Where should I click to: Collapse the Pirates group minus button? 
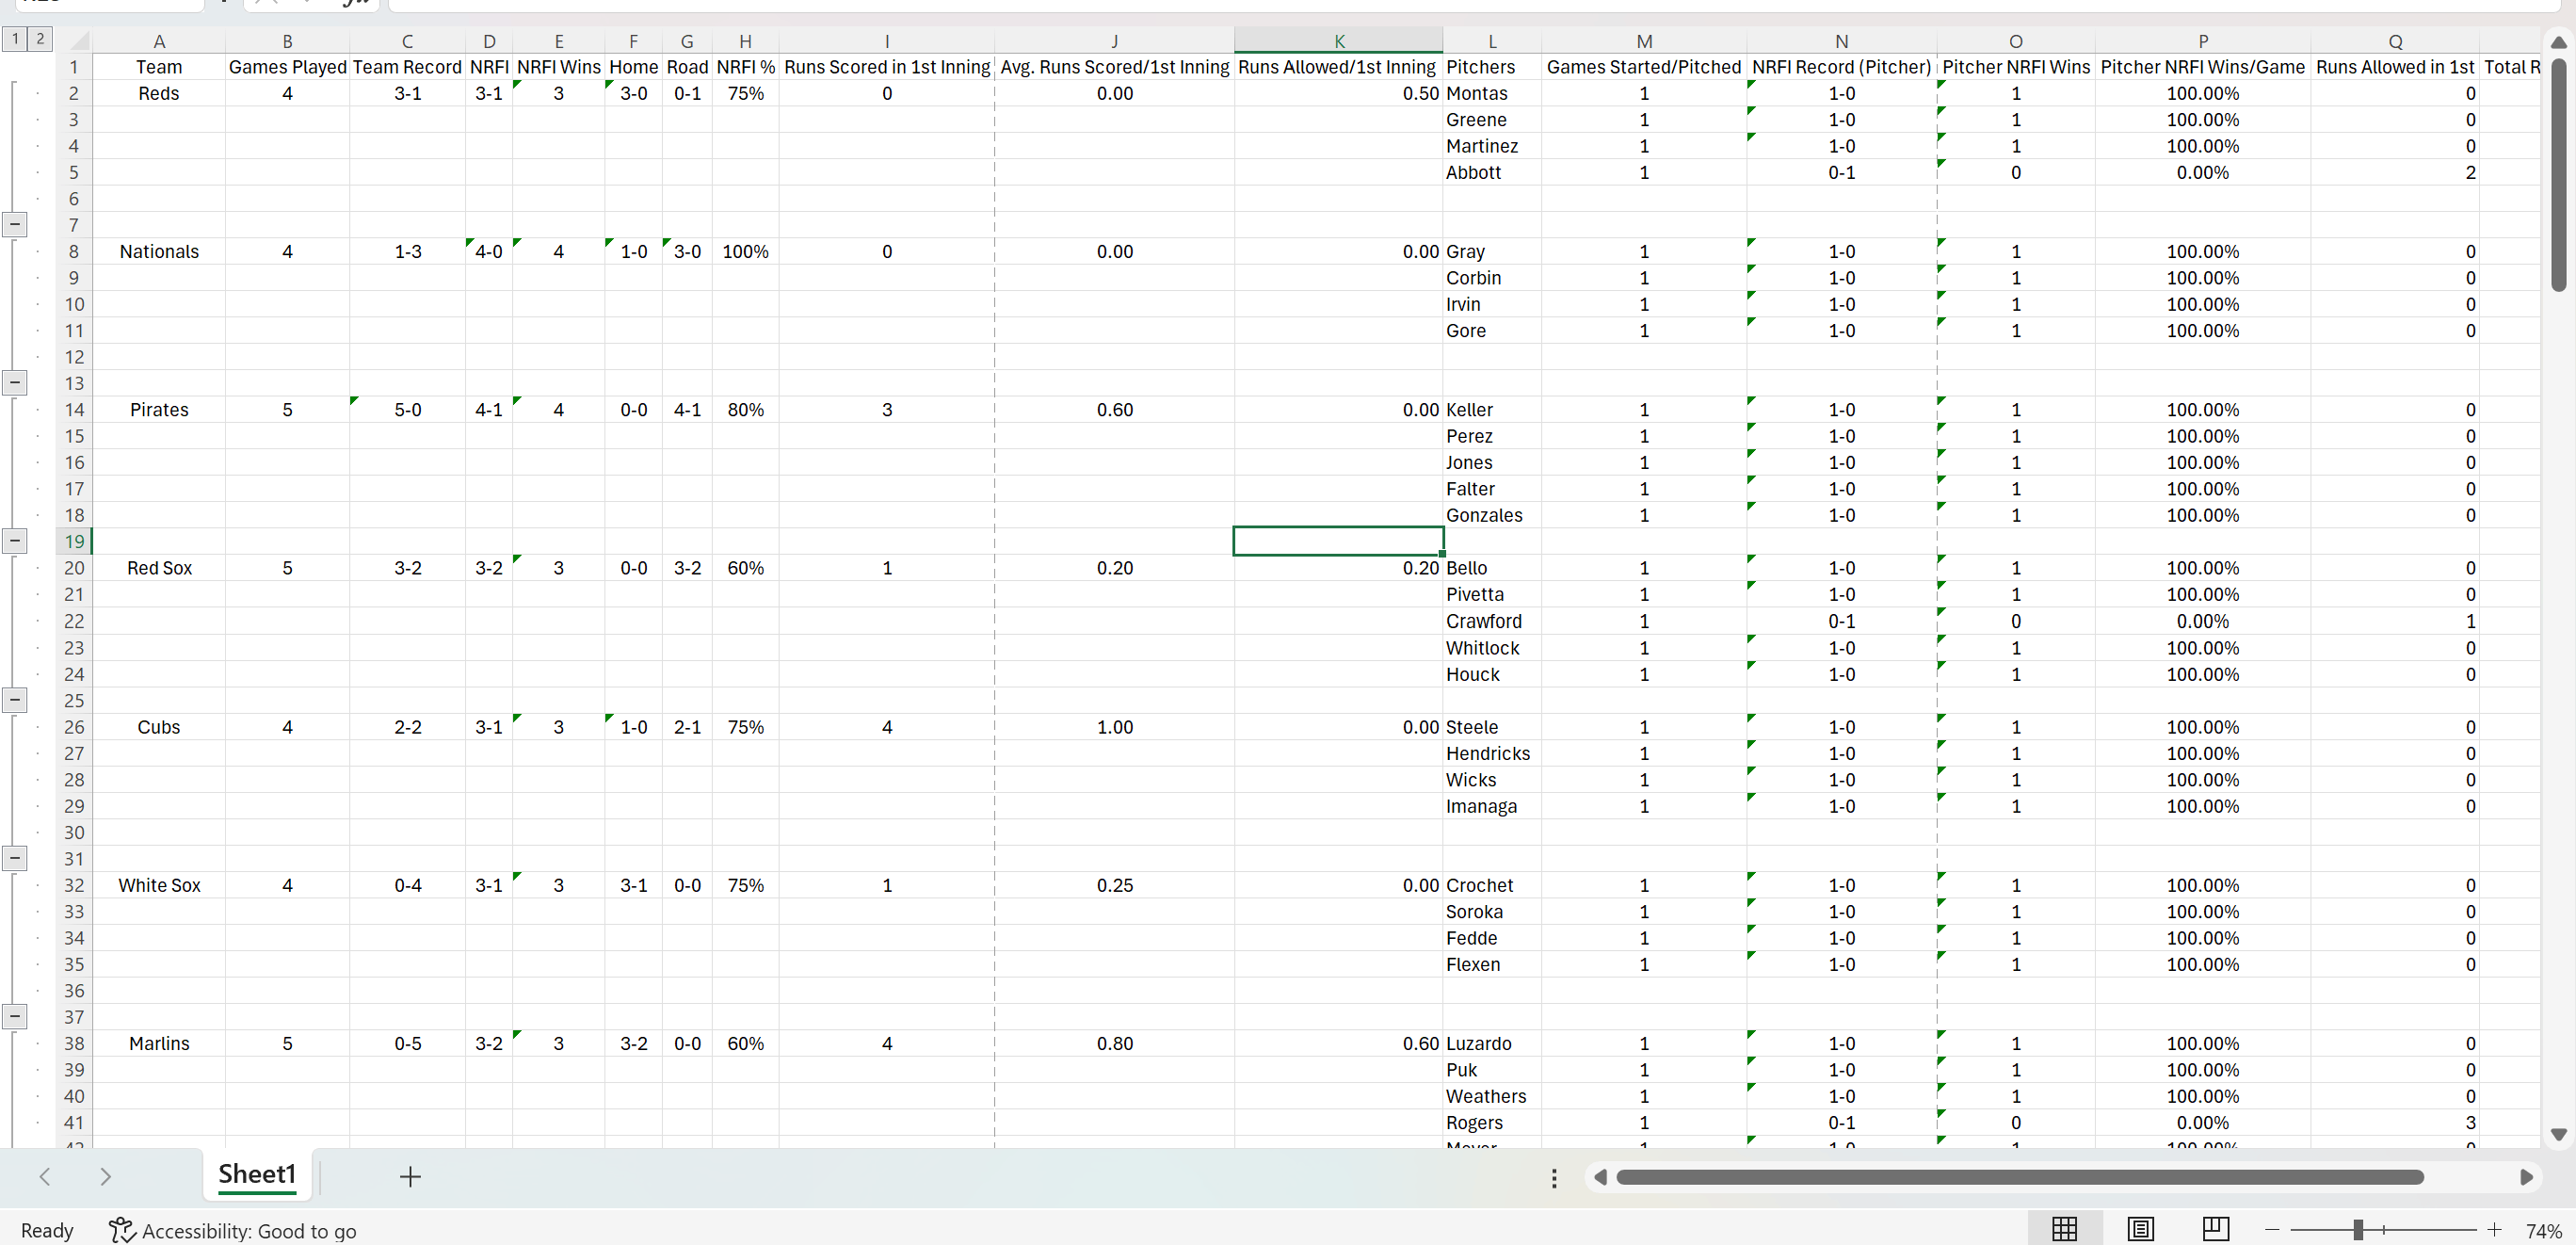click(x=15, y=541)
